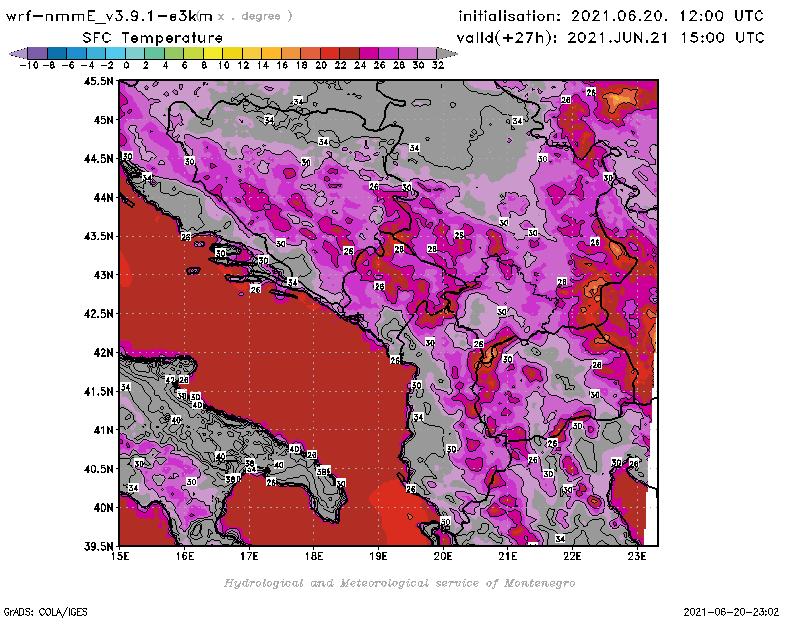The height and width of the screenshot is (618, 800).
Task: Pick the dark blue swatch between -8 and -6
Action: click(57, 54)
